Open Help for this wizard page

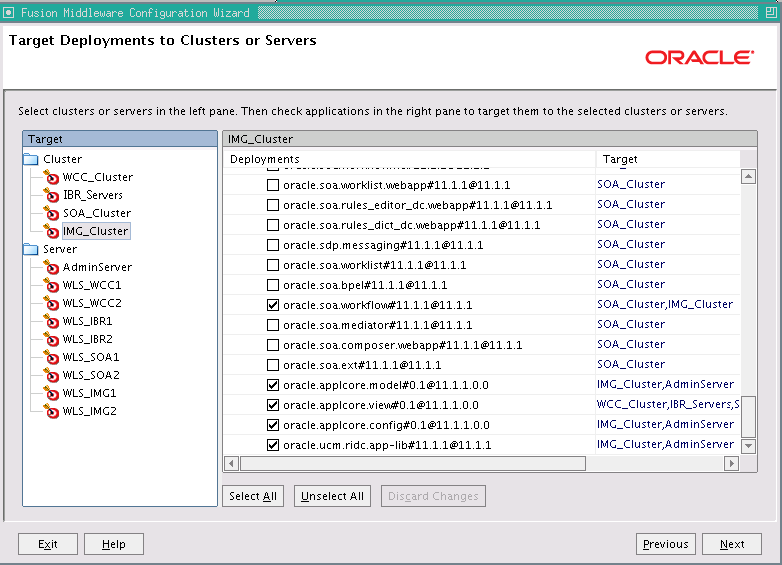point(114,544)
